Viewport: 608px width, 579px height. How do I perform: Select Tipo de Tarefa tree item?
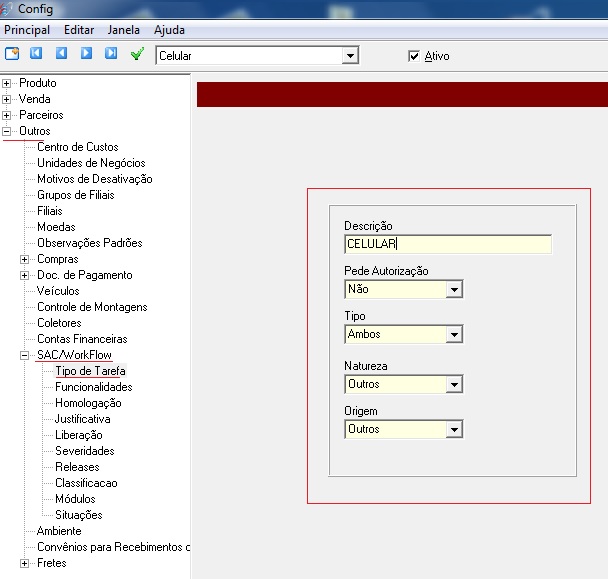tap(90, 371)
